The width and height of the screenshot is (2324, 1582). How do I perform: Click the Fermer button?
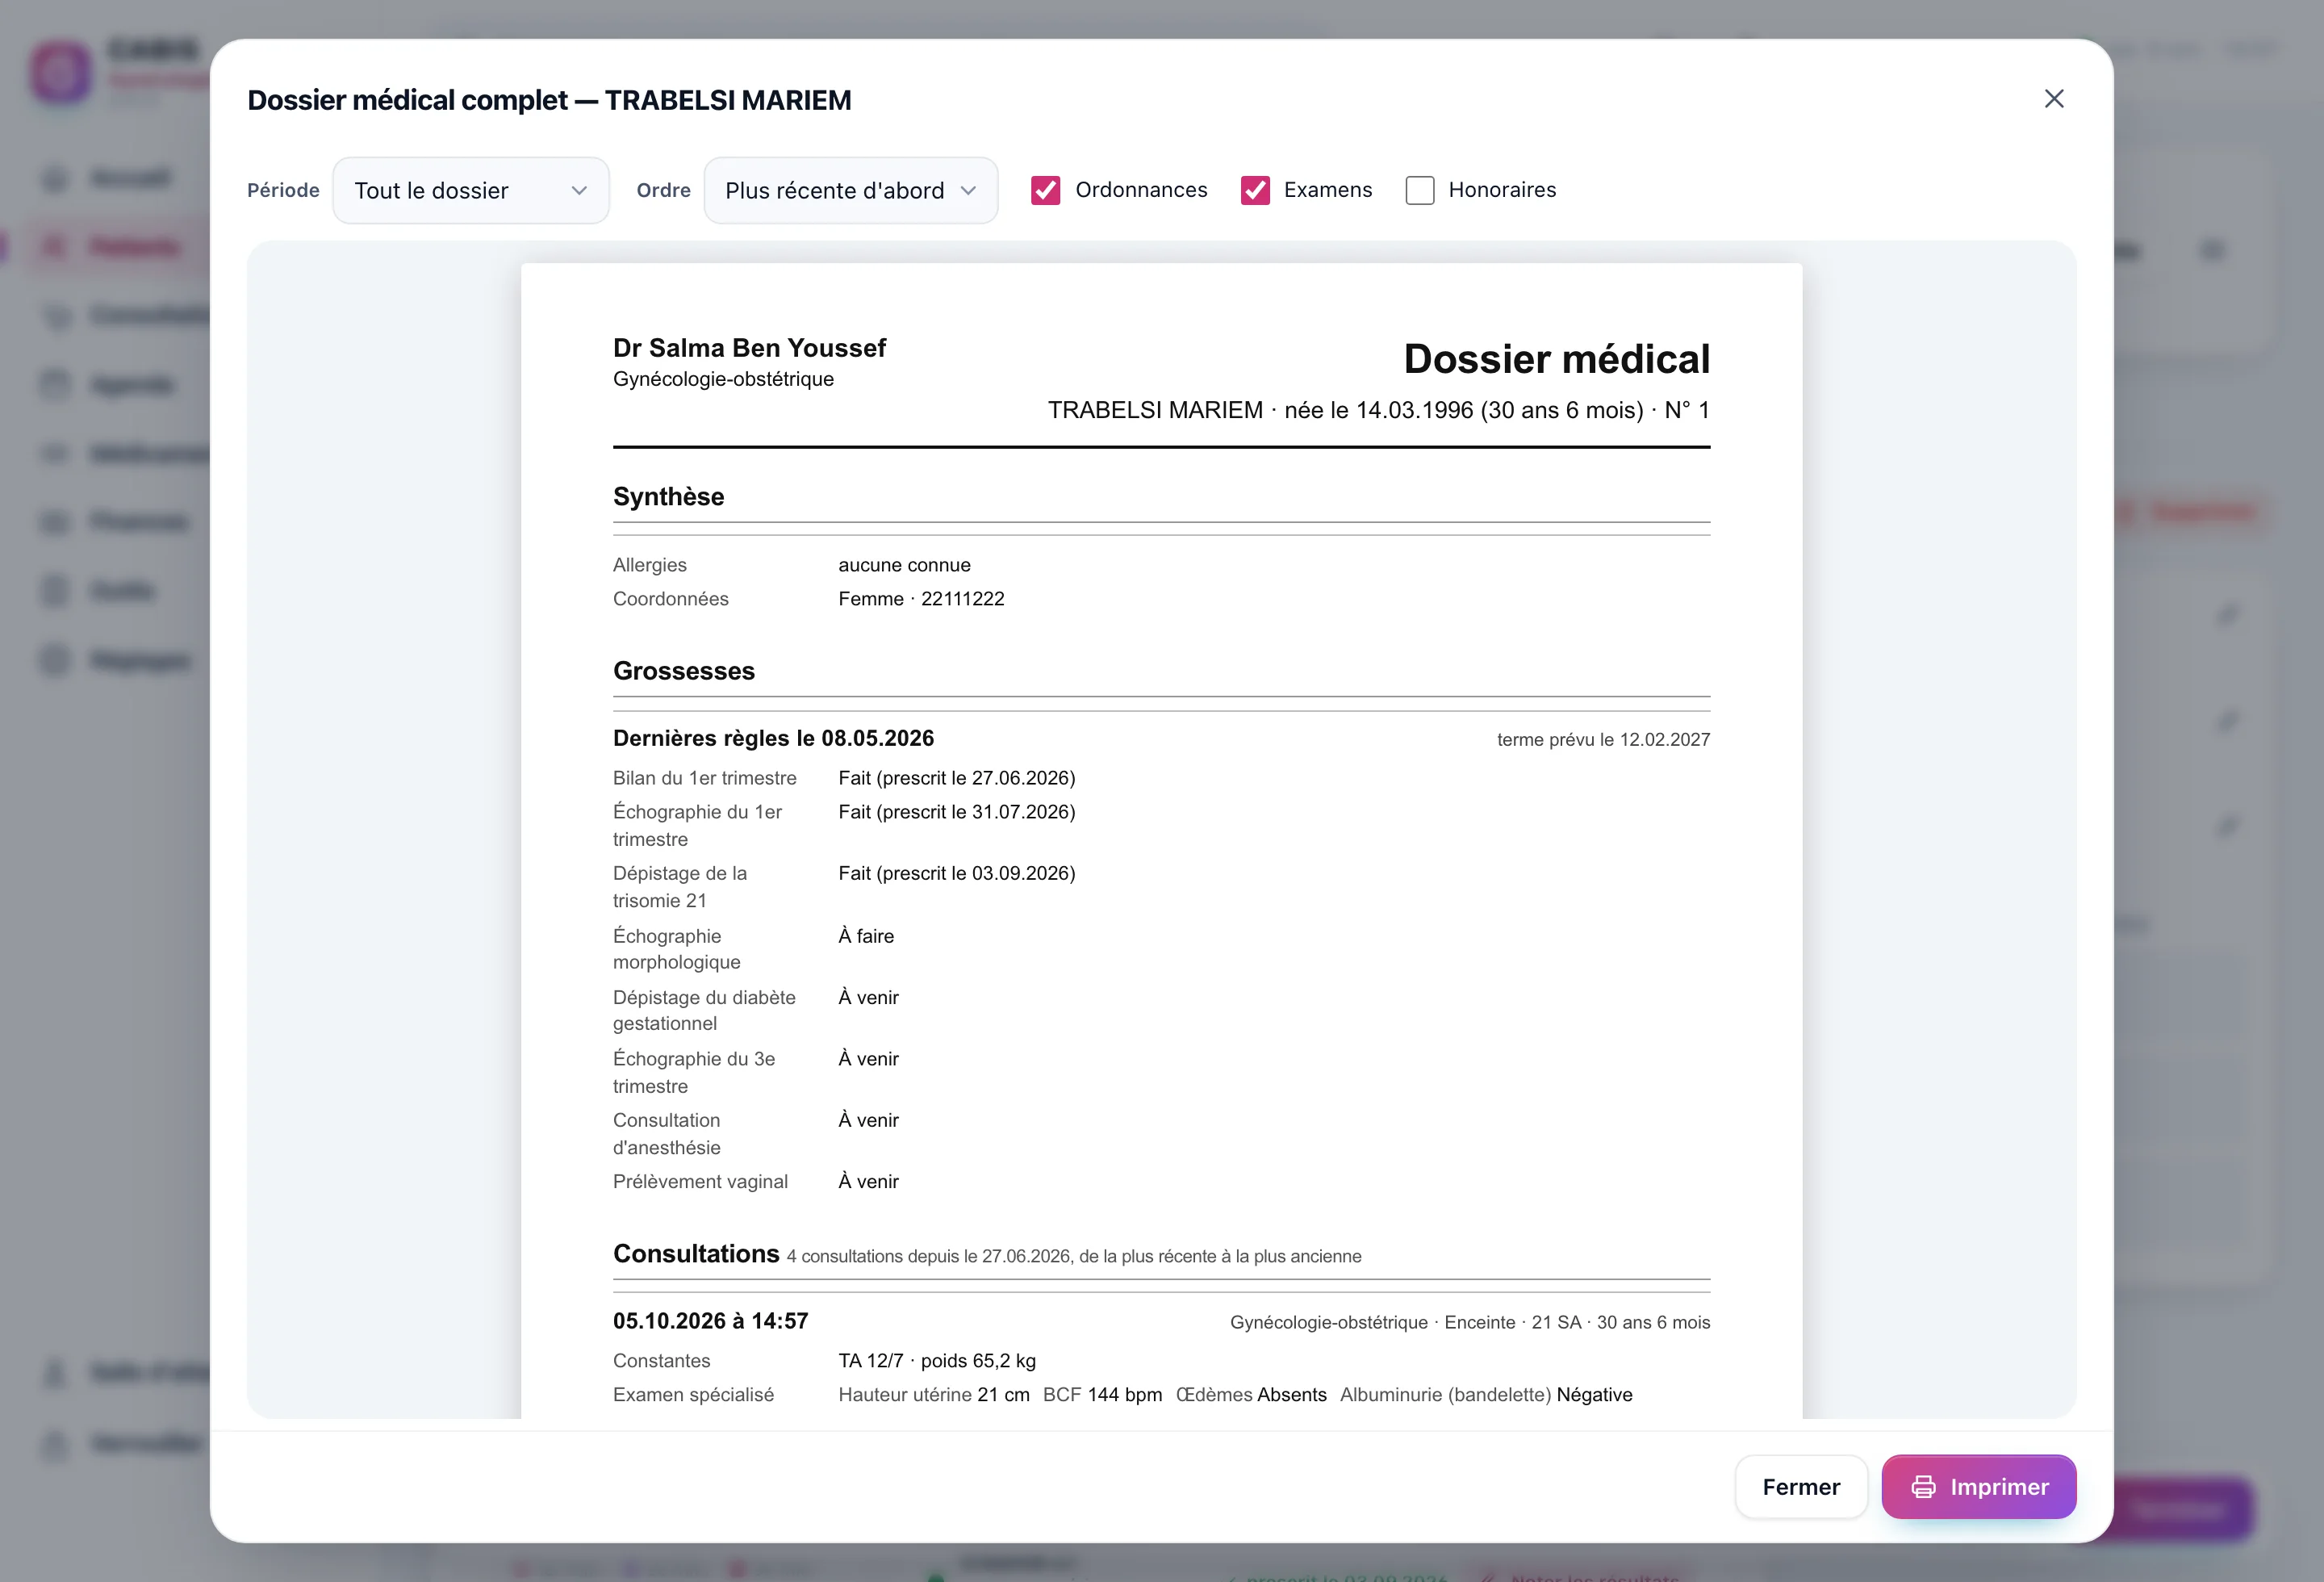(1801, 1486)
